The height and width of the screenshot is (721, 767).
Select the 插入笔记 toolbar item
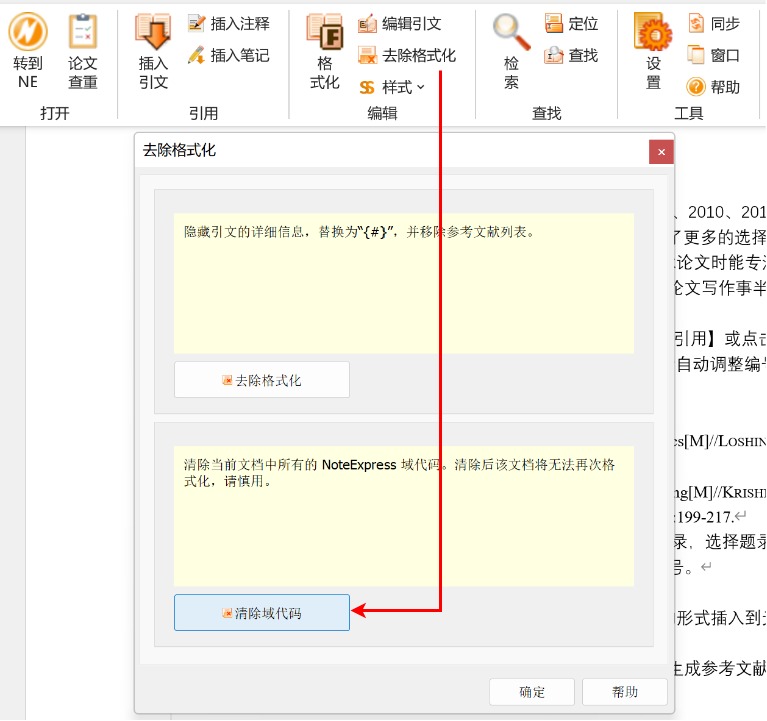[x=228, y=55]
